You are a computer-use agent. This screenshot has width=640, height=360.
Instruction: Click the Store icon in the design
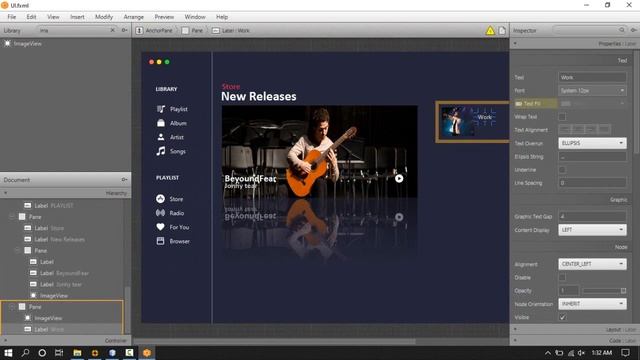pyautogui.click(x=160, y=199)
